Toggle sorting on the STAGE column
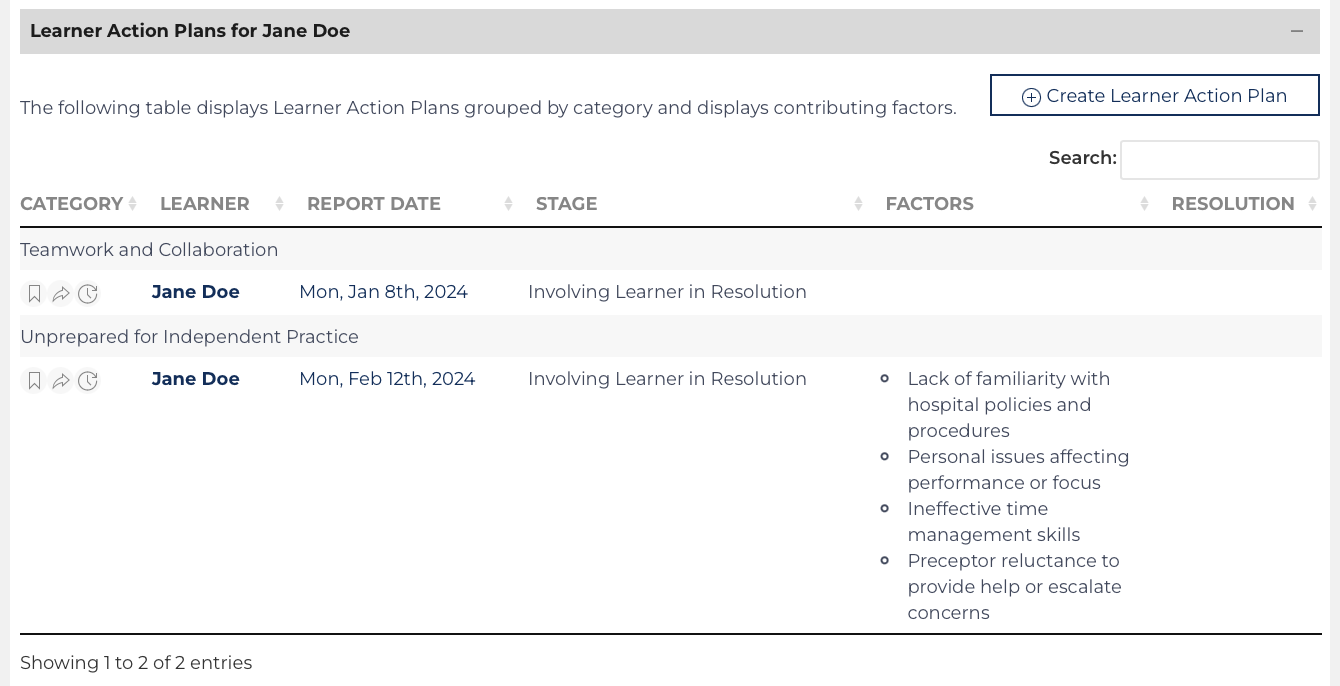 566,204
